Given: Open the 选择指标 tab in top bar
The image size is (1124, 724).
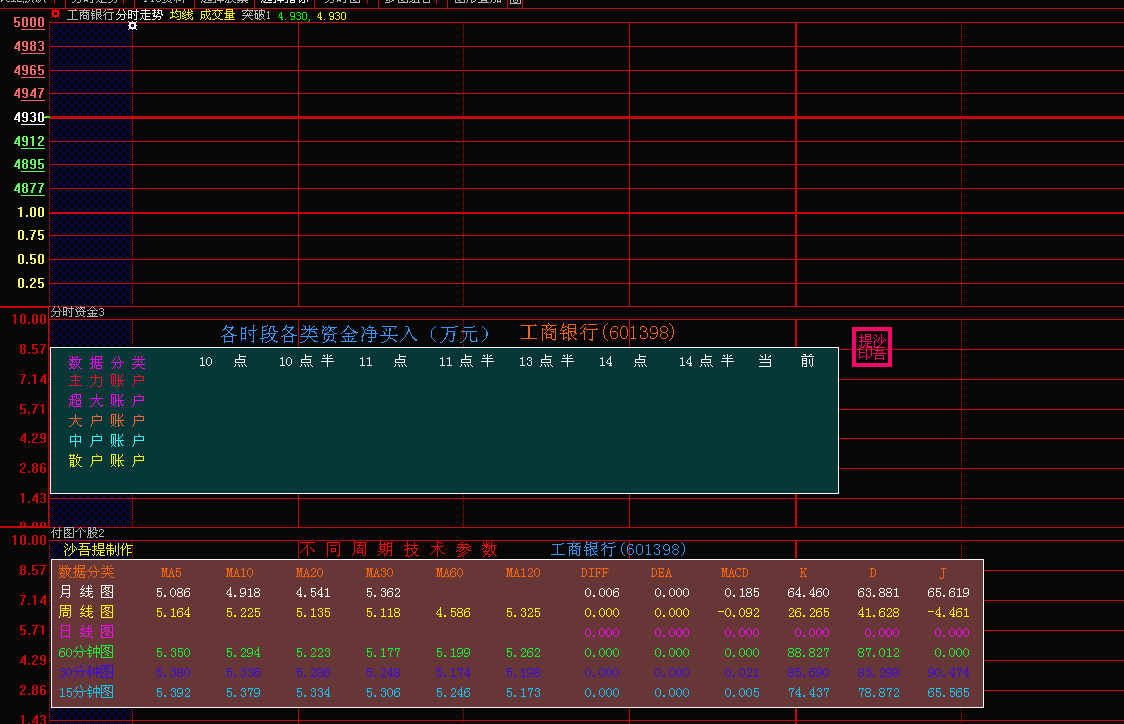Looking at the screenshot, I should click(x=283, y=3).
